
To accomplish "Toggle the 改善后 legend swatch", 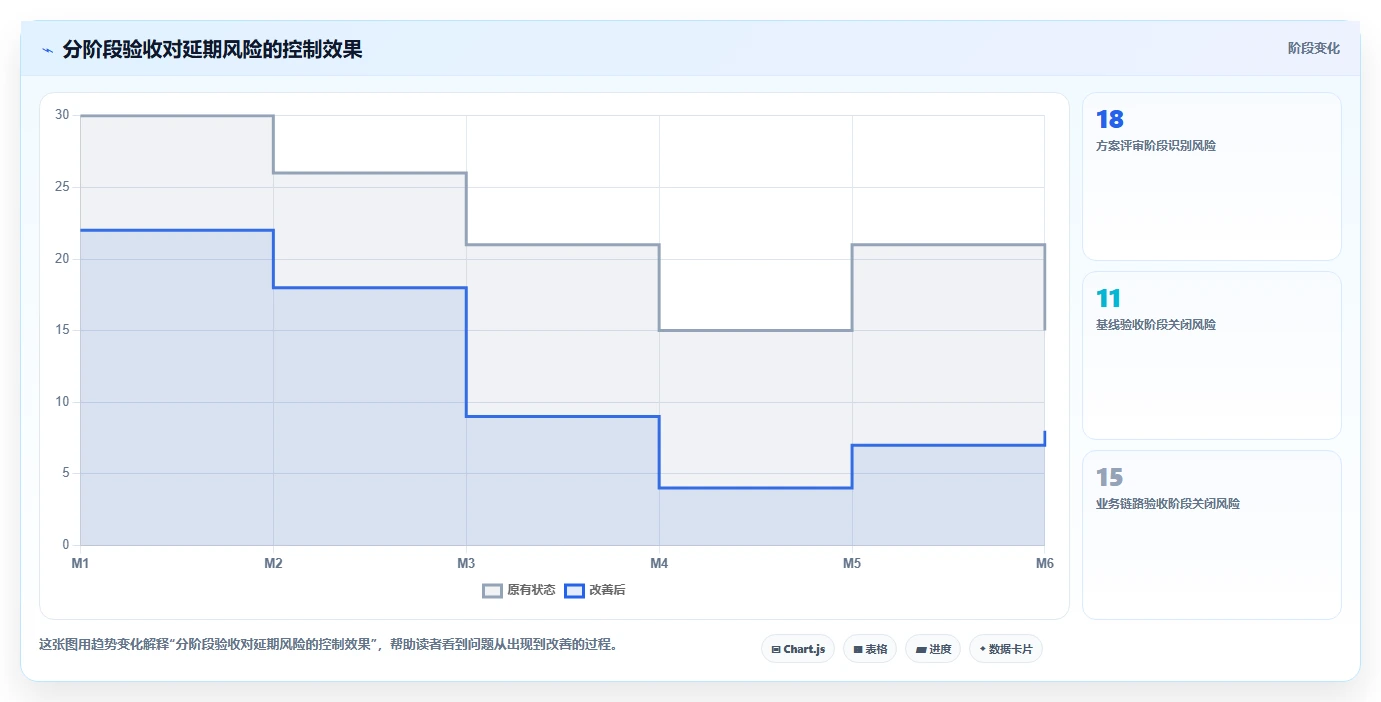I will coord(574,590).
